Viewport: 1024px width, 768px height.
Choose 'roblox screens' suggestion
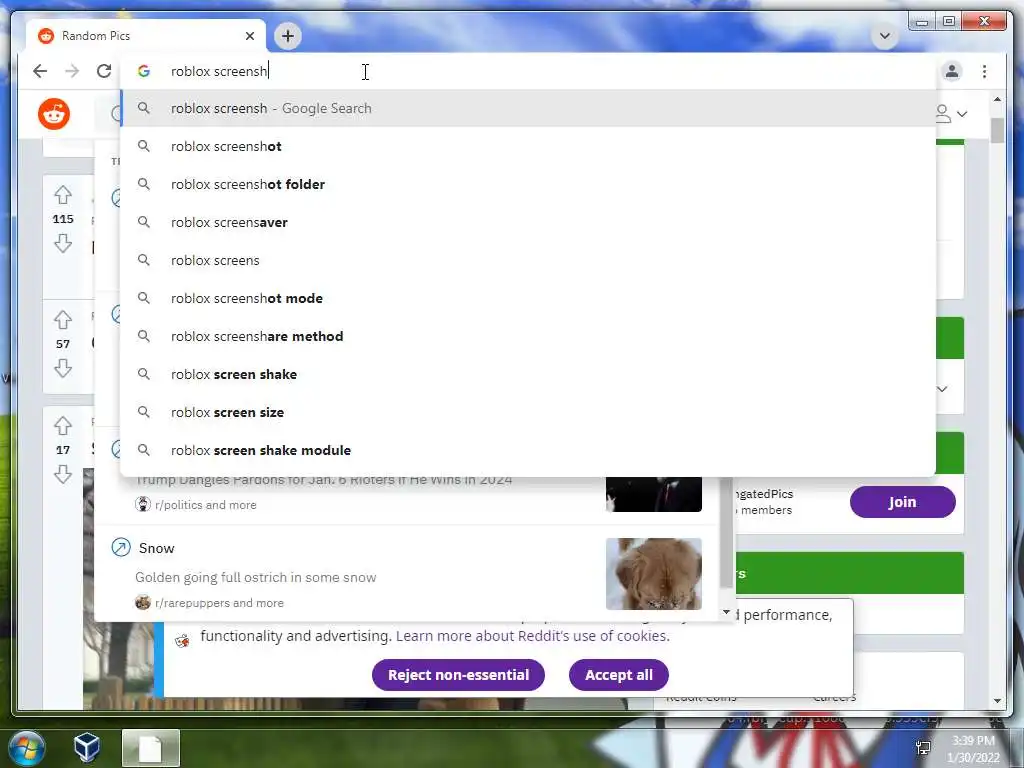point(528,260)
